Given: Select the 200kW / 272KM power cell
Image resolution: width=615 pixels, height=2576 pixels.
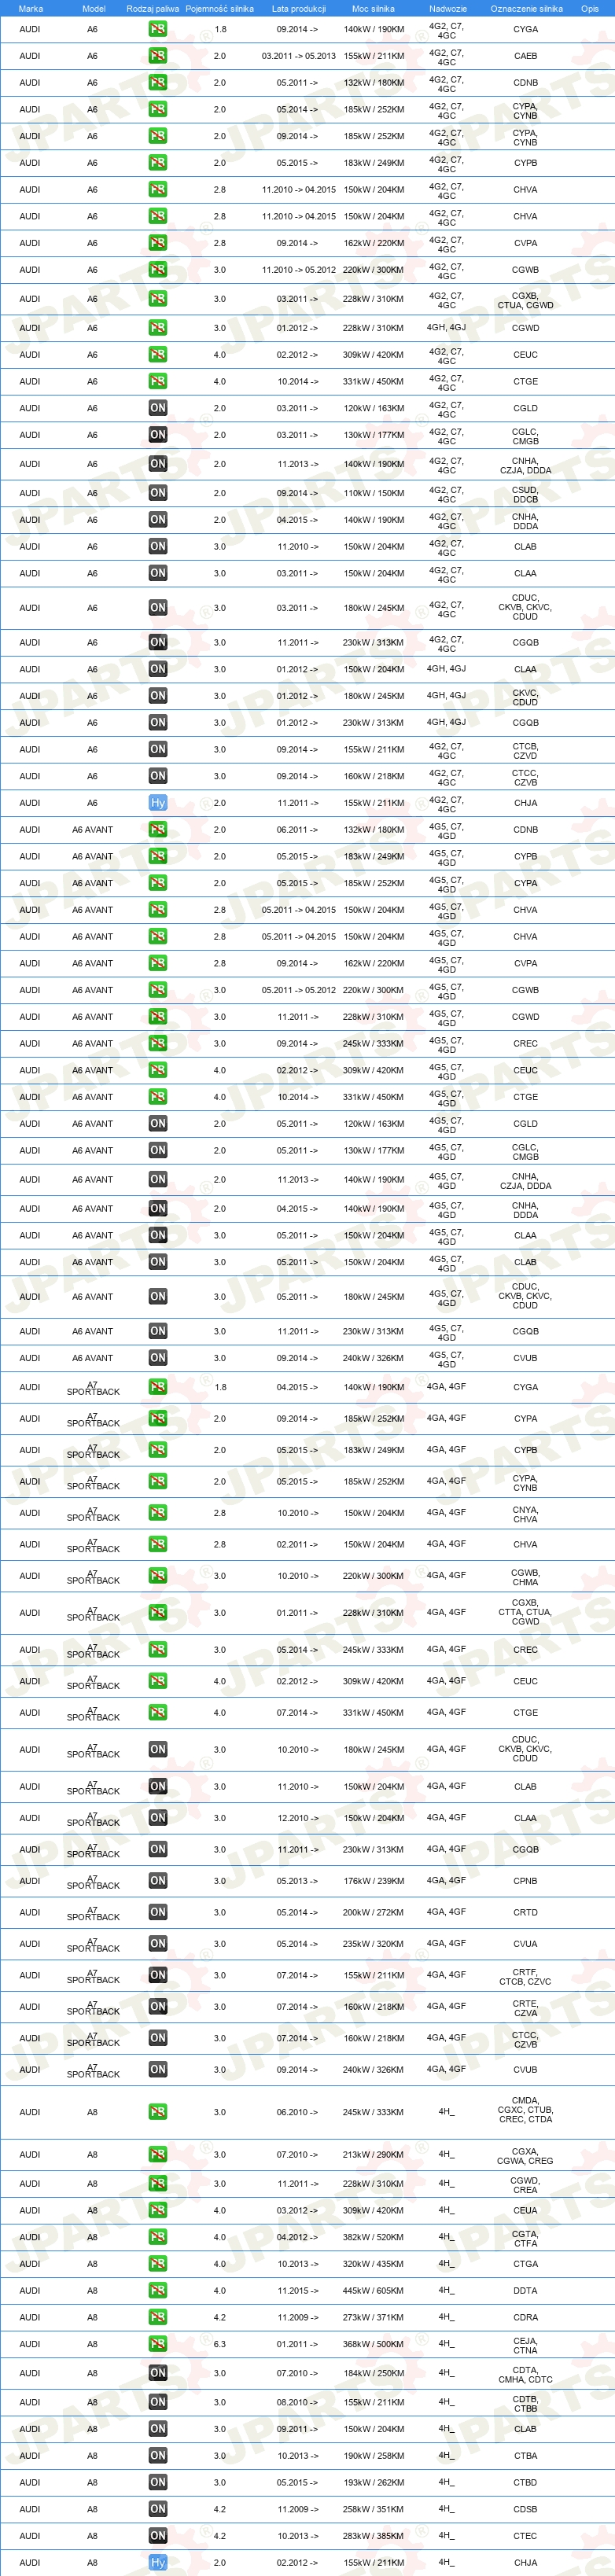Looking at the screenshot, I should [373, 1912].
